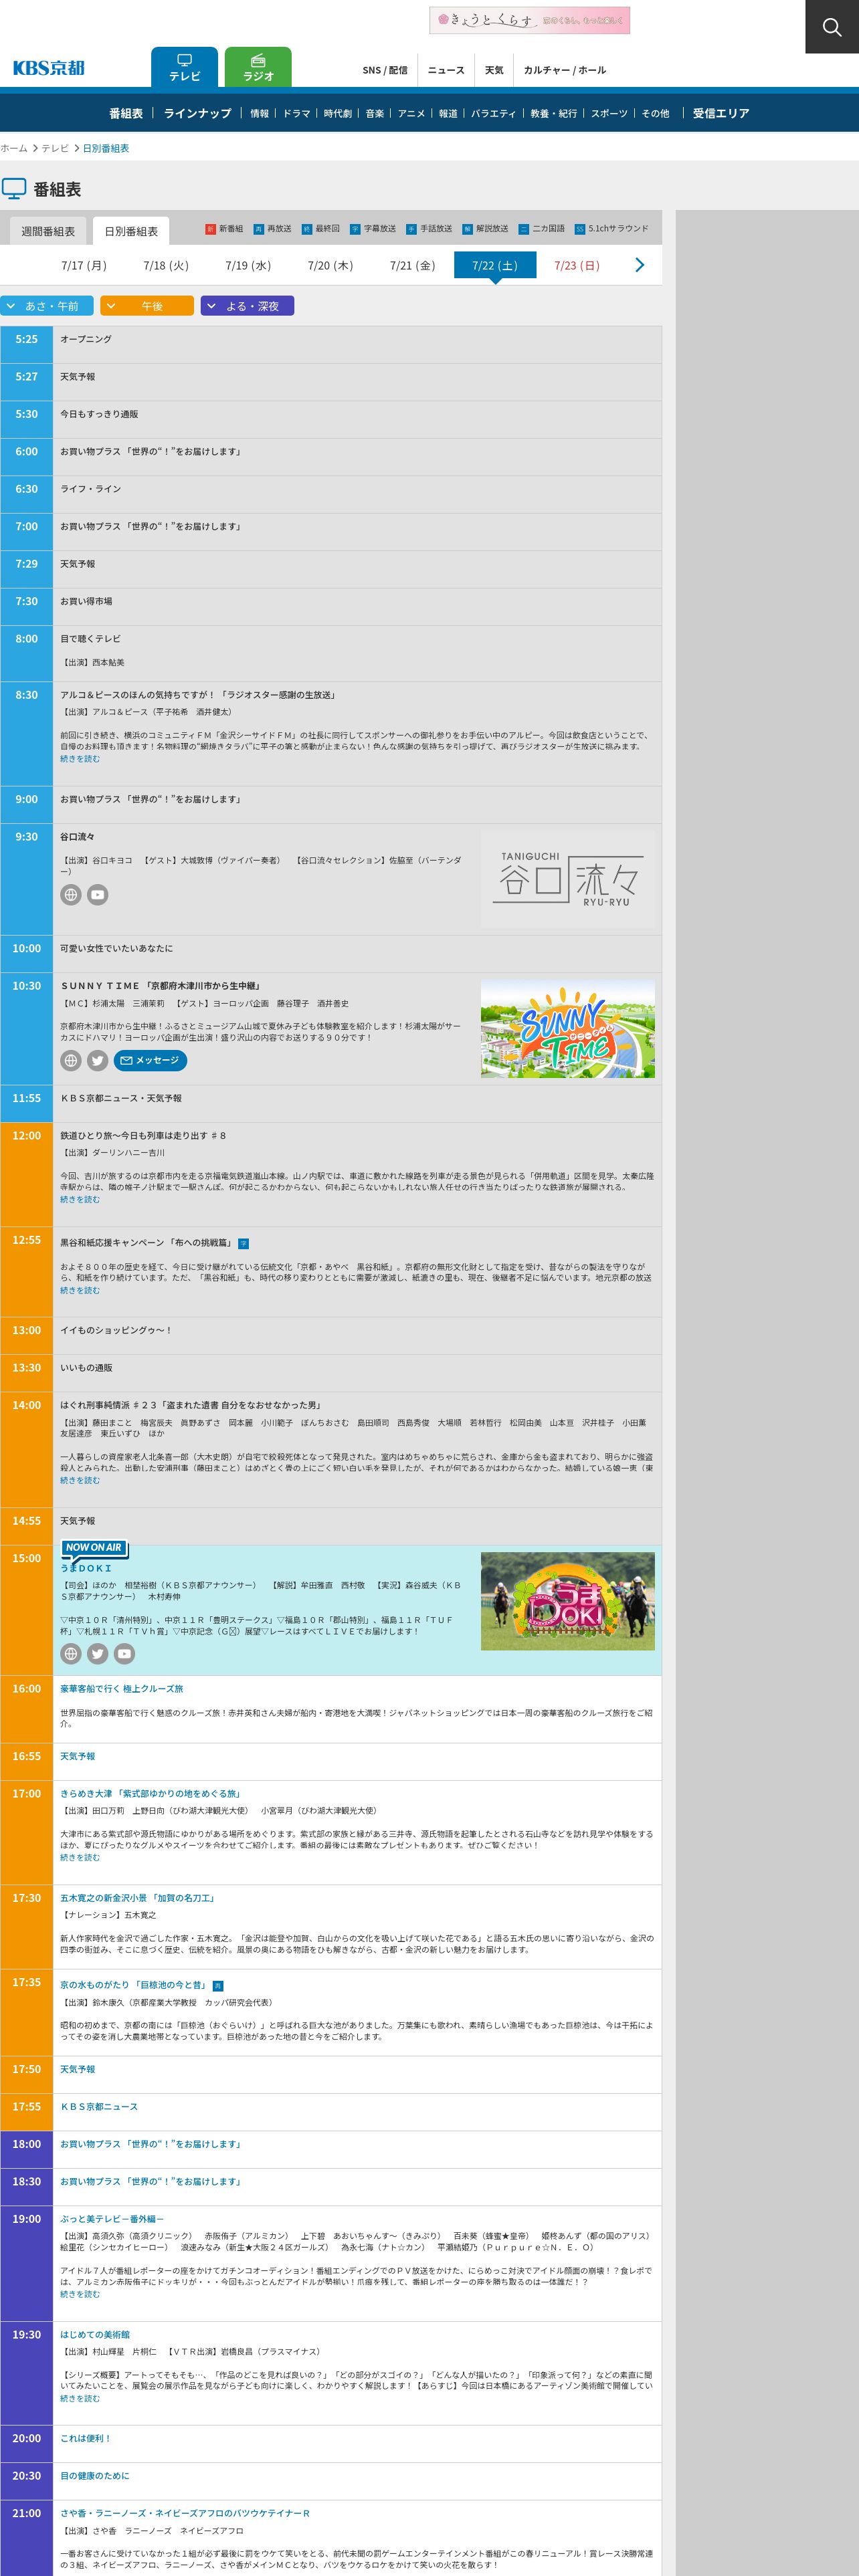This screenshot has width=859, height=2576.
Task: Click the 再放送 legend icon
Action: (258, 229)
